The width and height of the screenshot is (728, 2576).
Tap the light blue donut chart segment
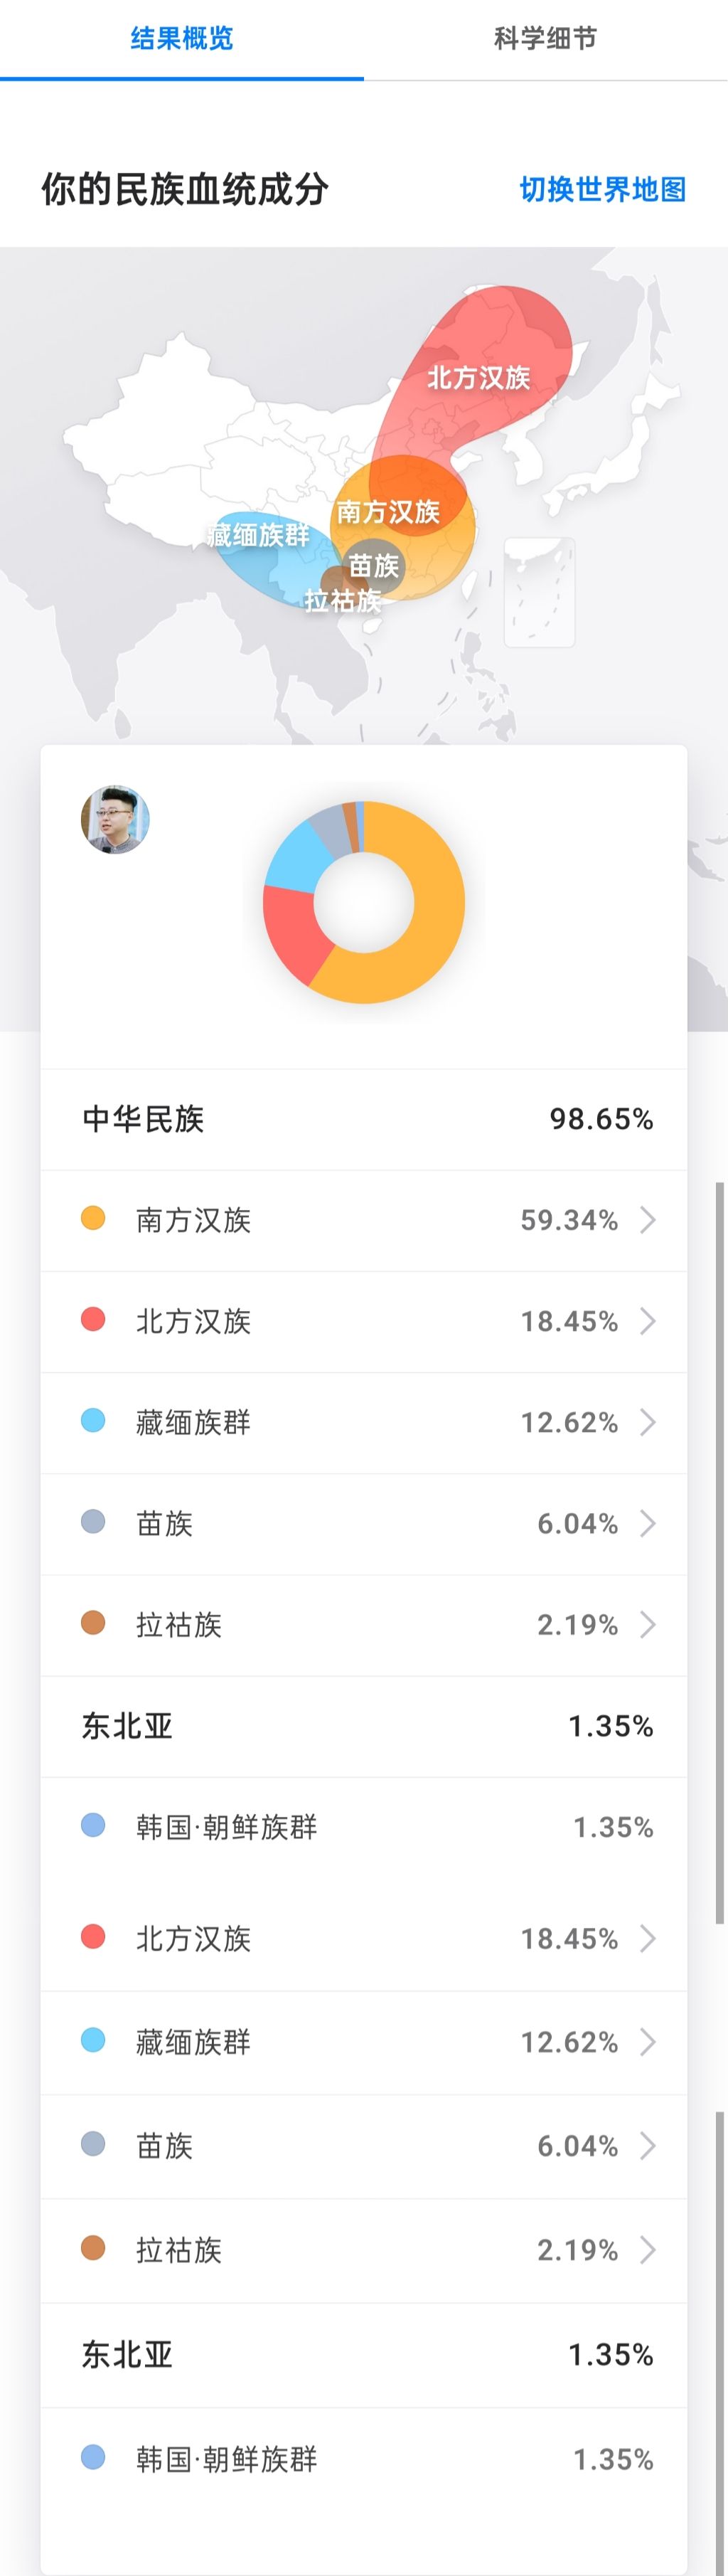click(x=297, y=860)
